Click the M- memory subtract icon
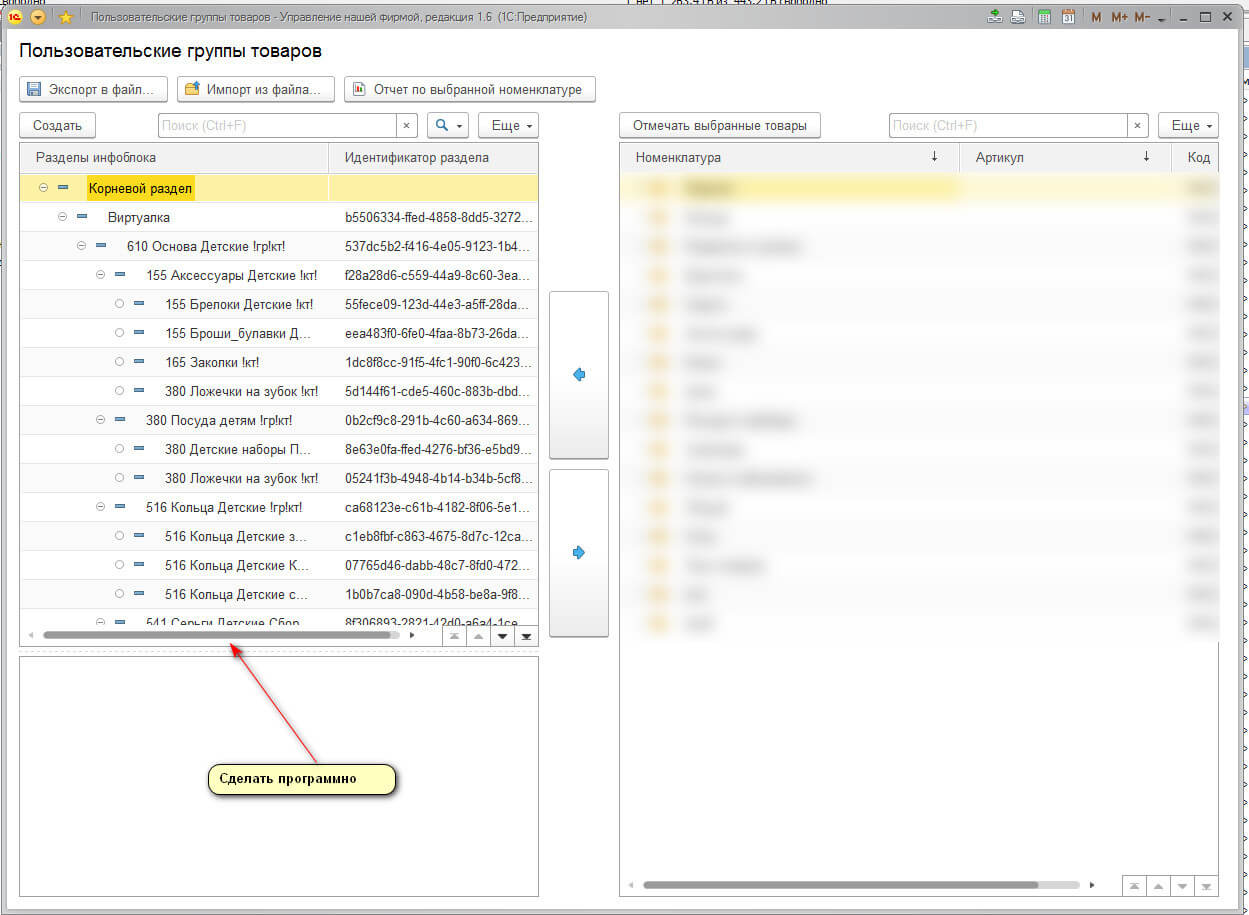This screenshot has width=1249, height=915. [x=1142, y=17]
